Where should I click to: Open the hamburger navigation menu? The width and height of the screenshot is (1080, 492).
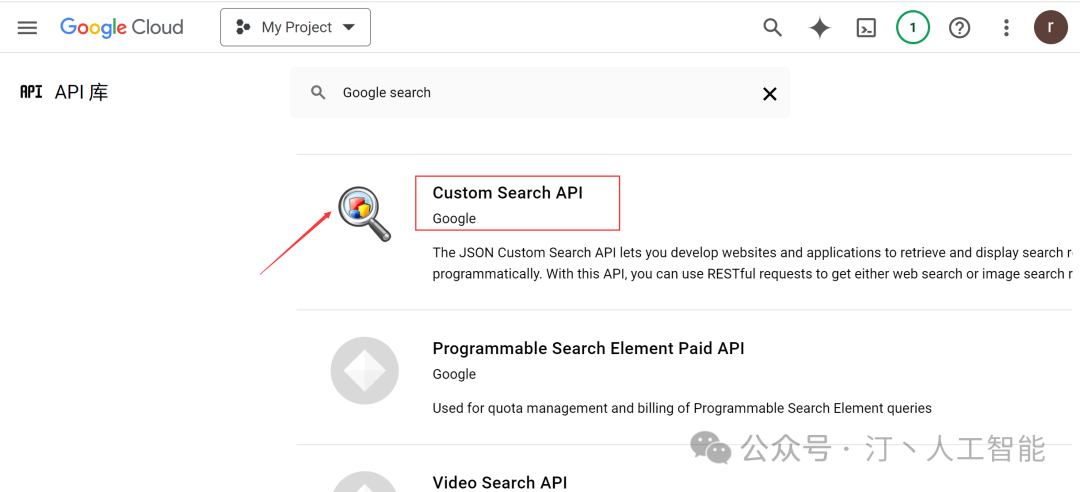[x=28, y=28]
